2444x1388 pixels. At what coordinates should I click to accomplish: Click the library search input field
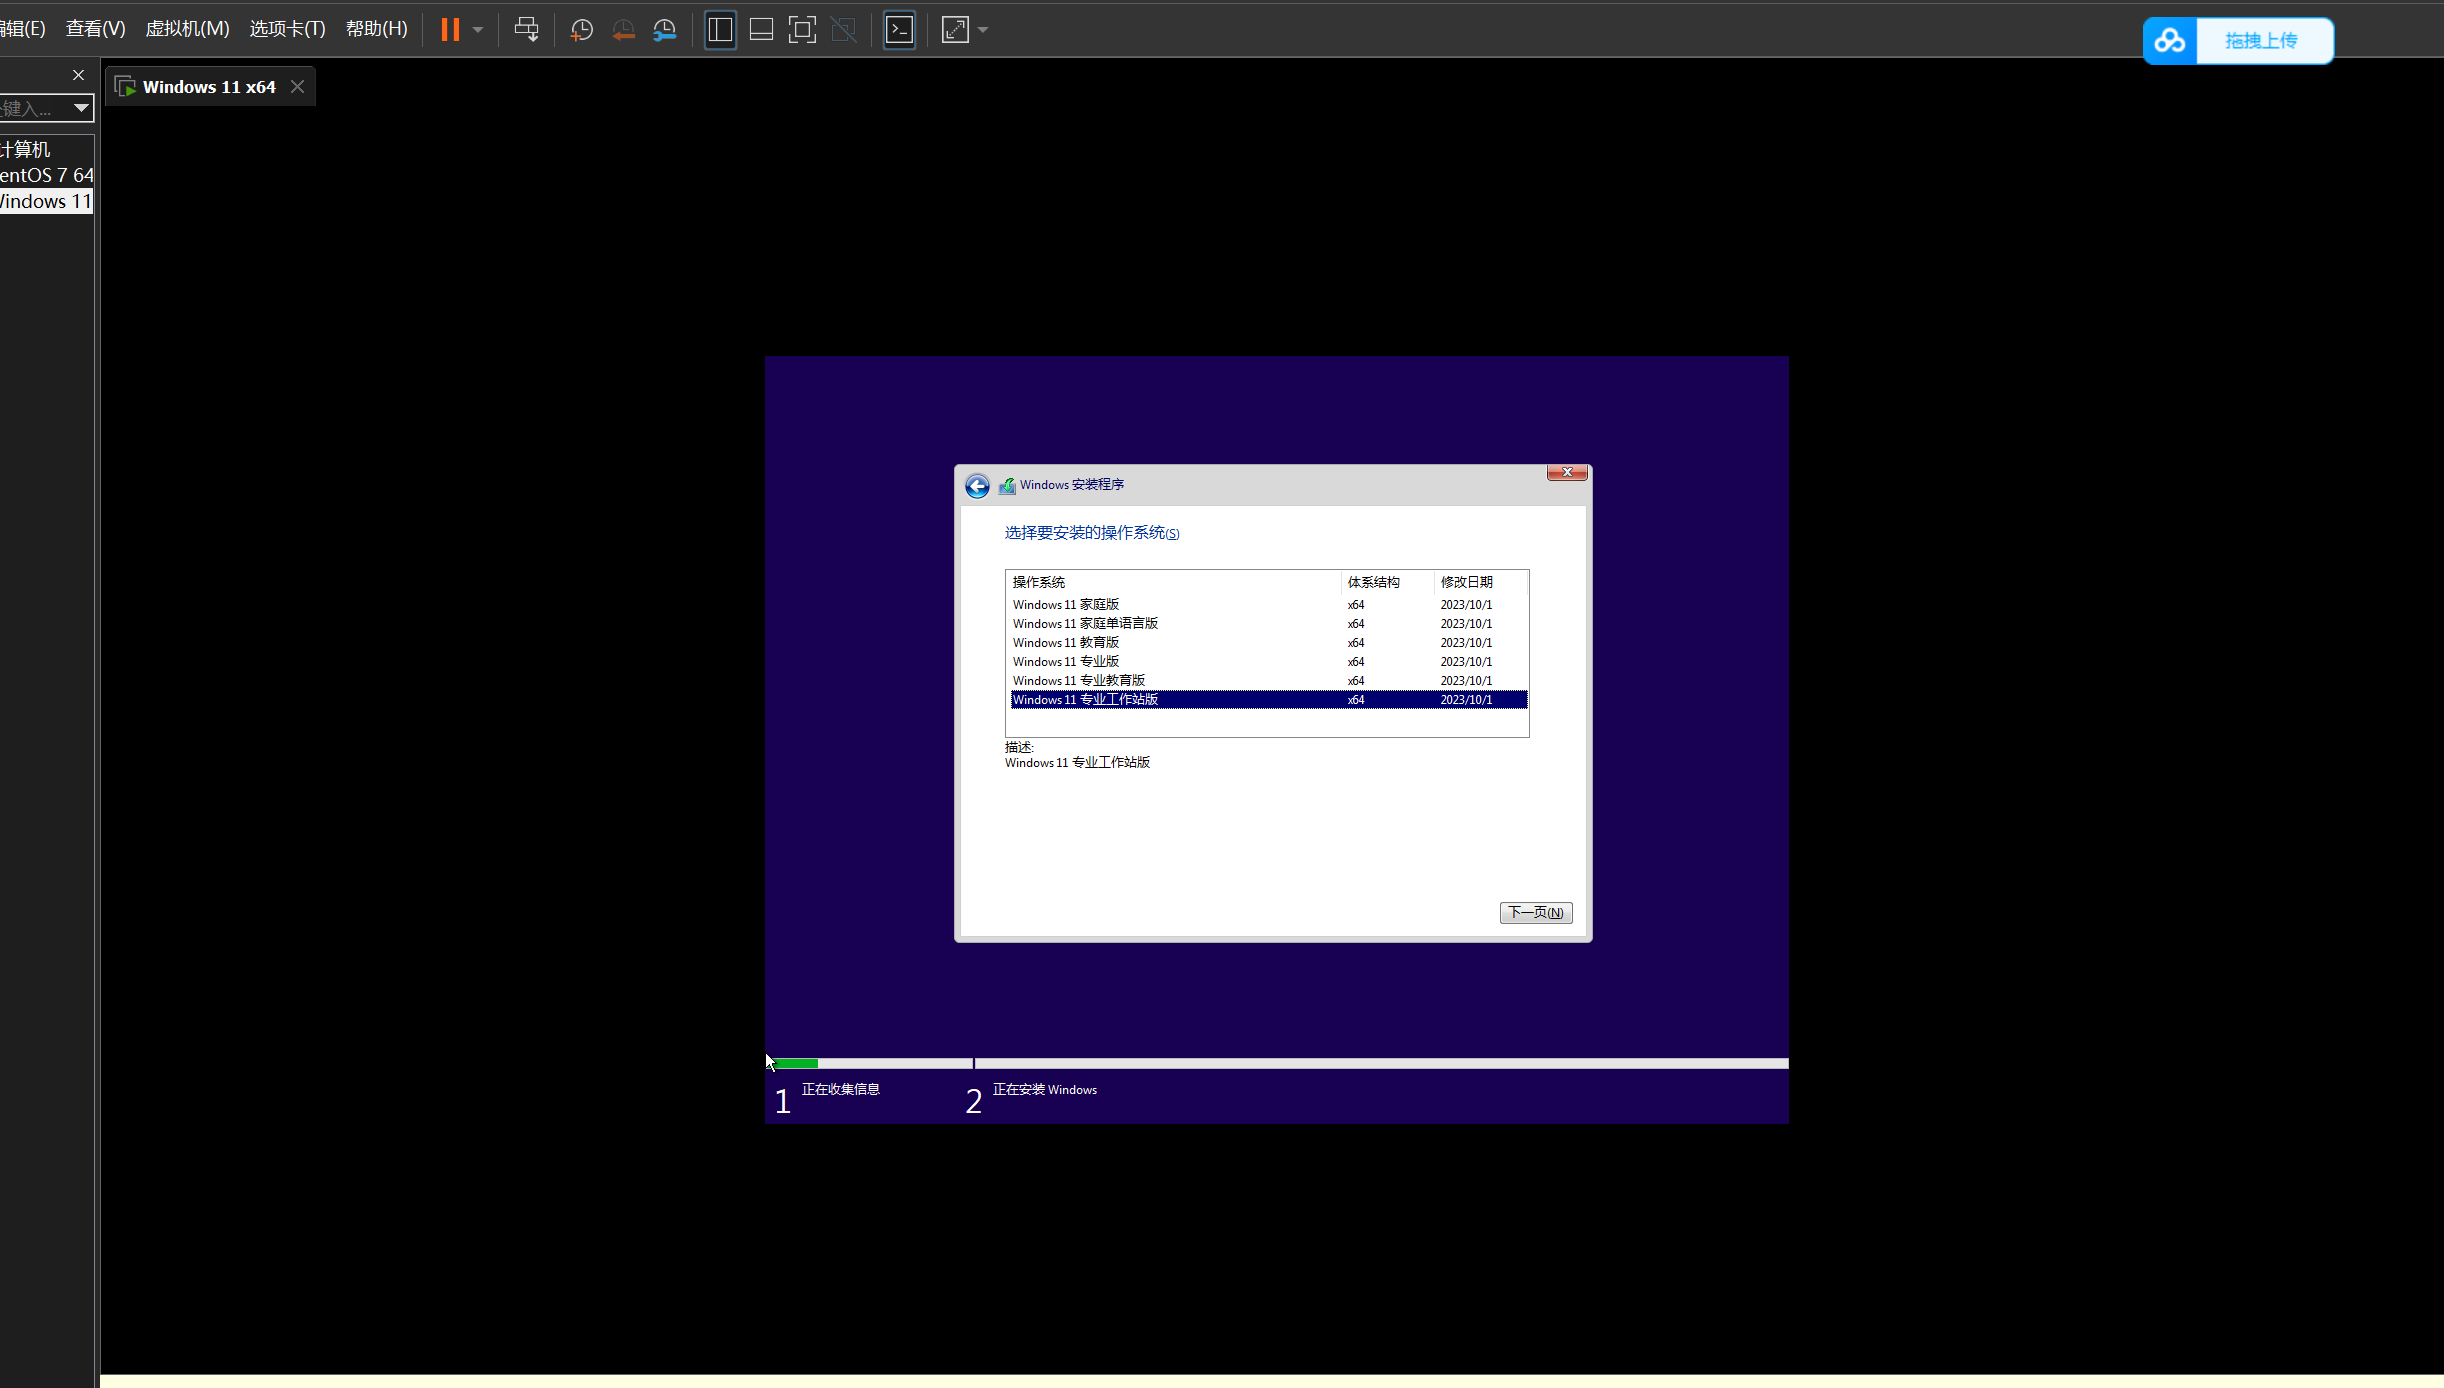point(33,108)
